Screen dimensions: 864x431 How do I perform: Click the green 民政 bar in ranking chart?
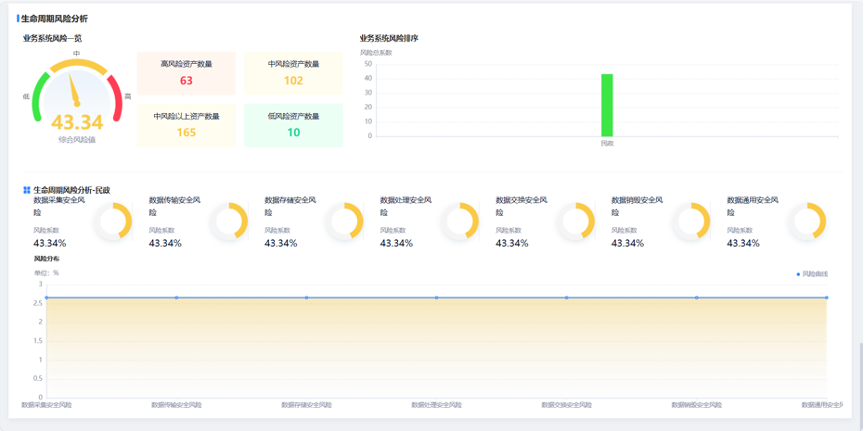pos(606,105)
